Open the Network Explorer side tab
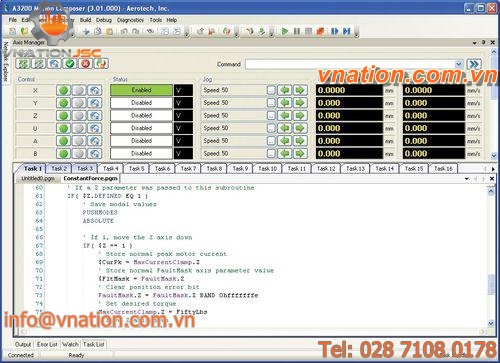 tap(5, 61)
